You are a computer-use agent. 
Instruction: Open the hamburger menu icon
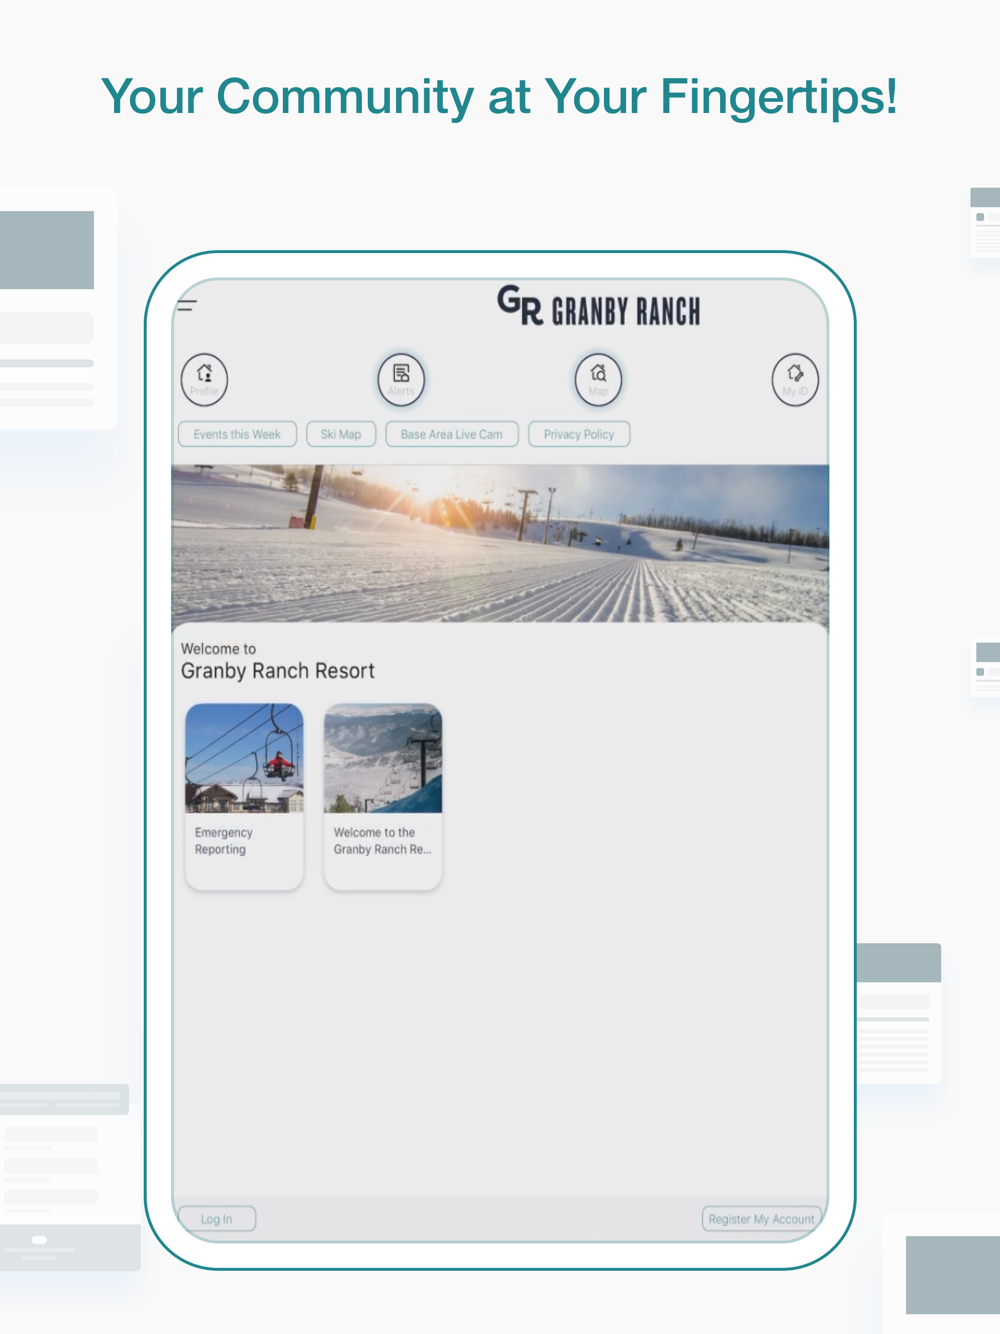(x=187, y=305)
